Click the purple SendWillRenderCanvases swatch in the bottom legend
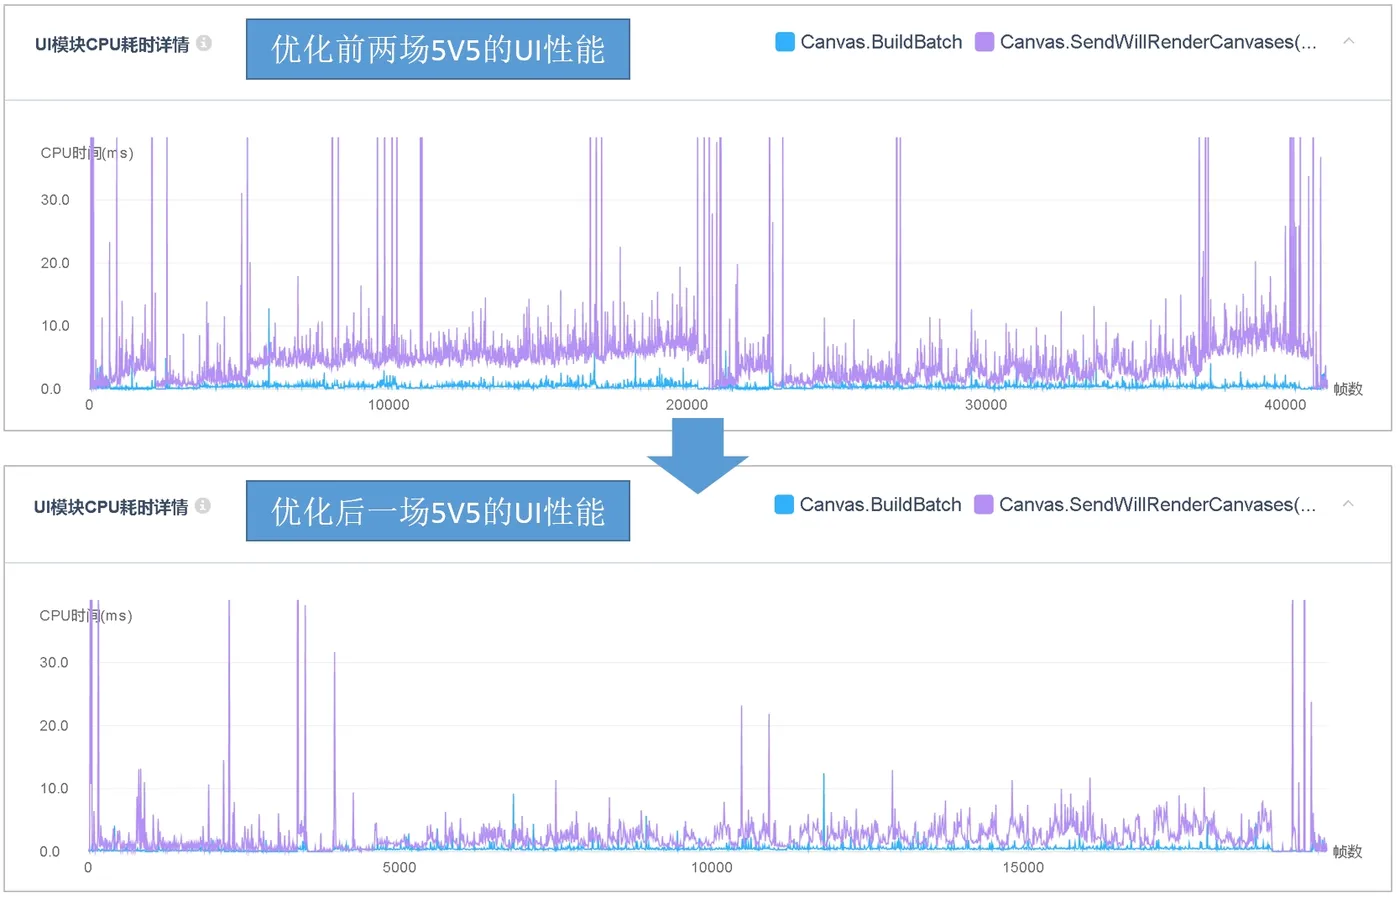Viewport: 1400px width, 899px height. 983,505
